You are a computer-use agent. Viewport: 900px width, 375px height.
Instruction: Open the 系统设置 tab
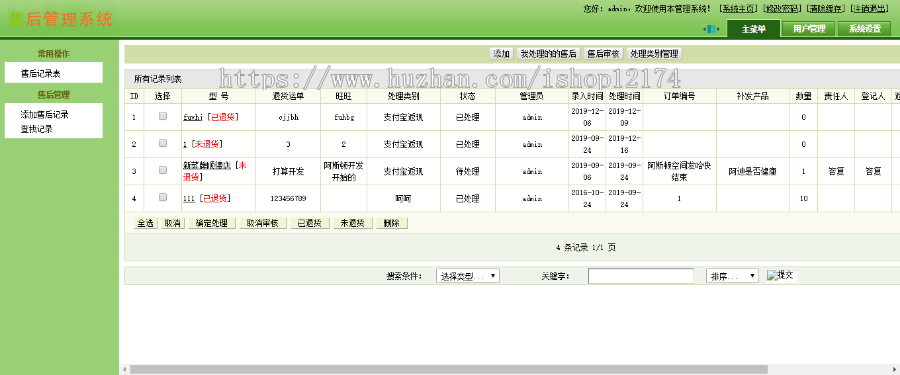click(x=864, y=29)
